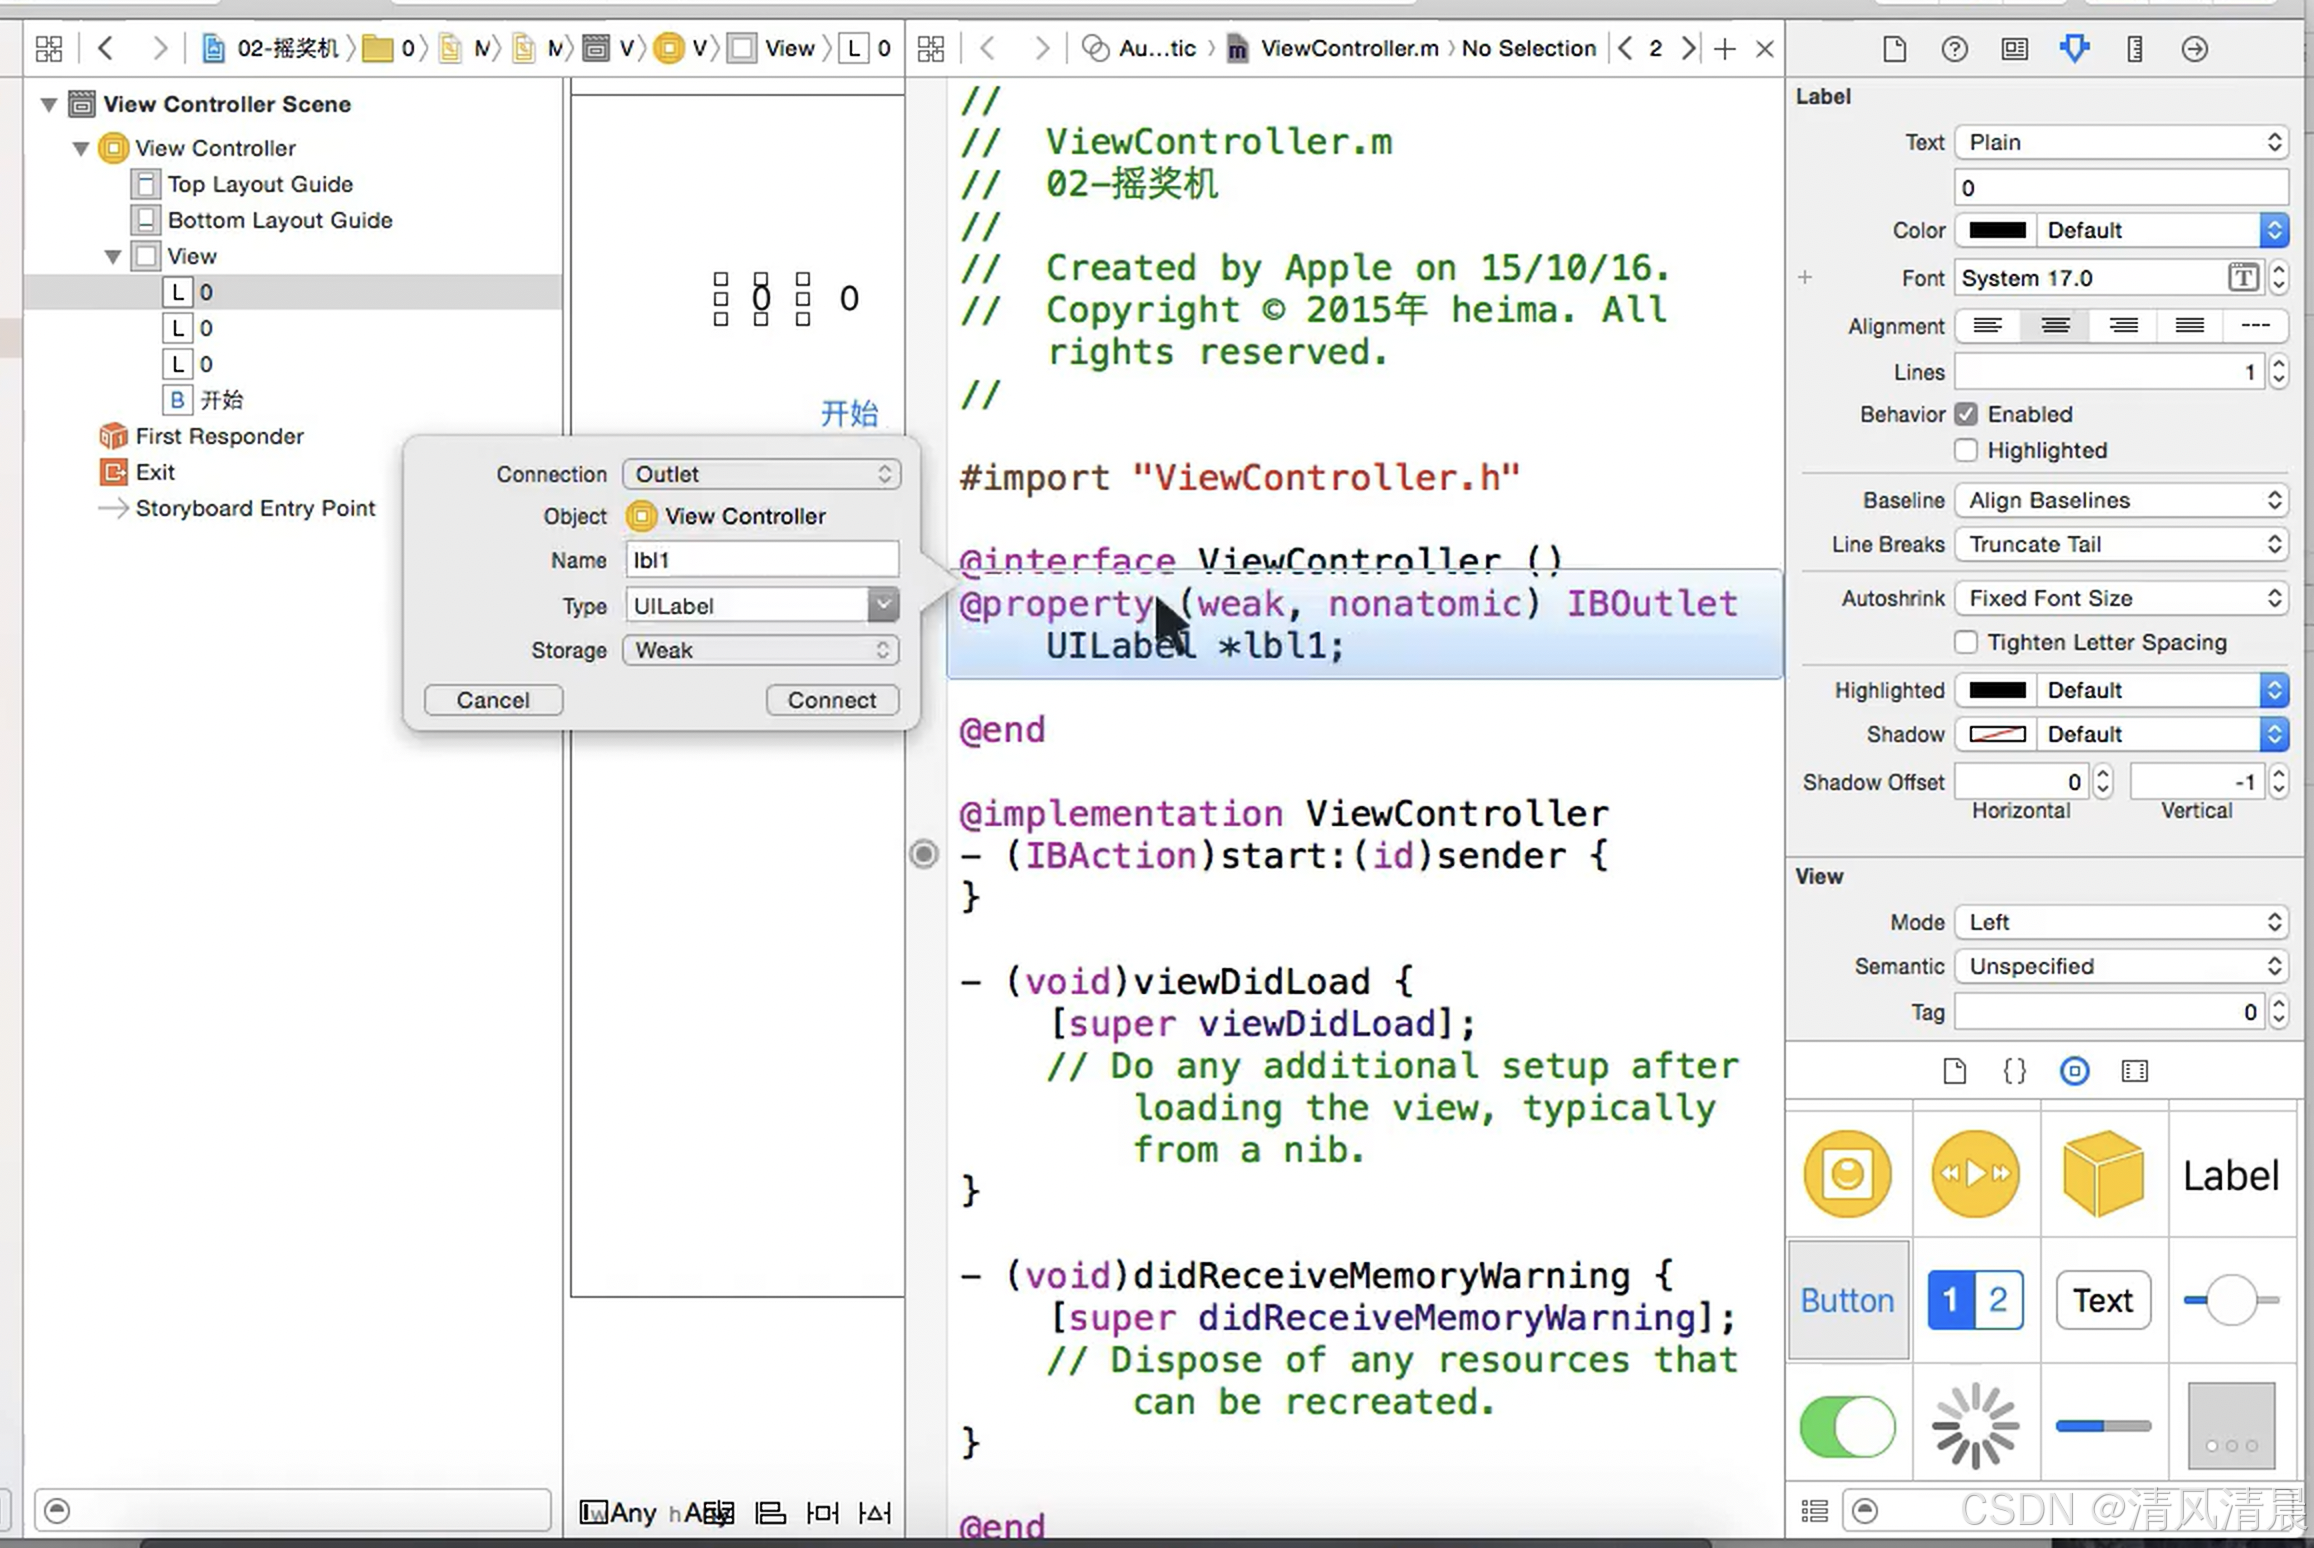Select the 开始 button in outline
The height and width of the screenshot is (1548, 2314).
click(x=221, y=400)
